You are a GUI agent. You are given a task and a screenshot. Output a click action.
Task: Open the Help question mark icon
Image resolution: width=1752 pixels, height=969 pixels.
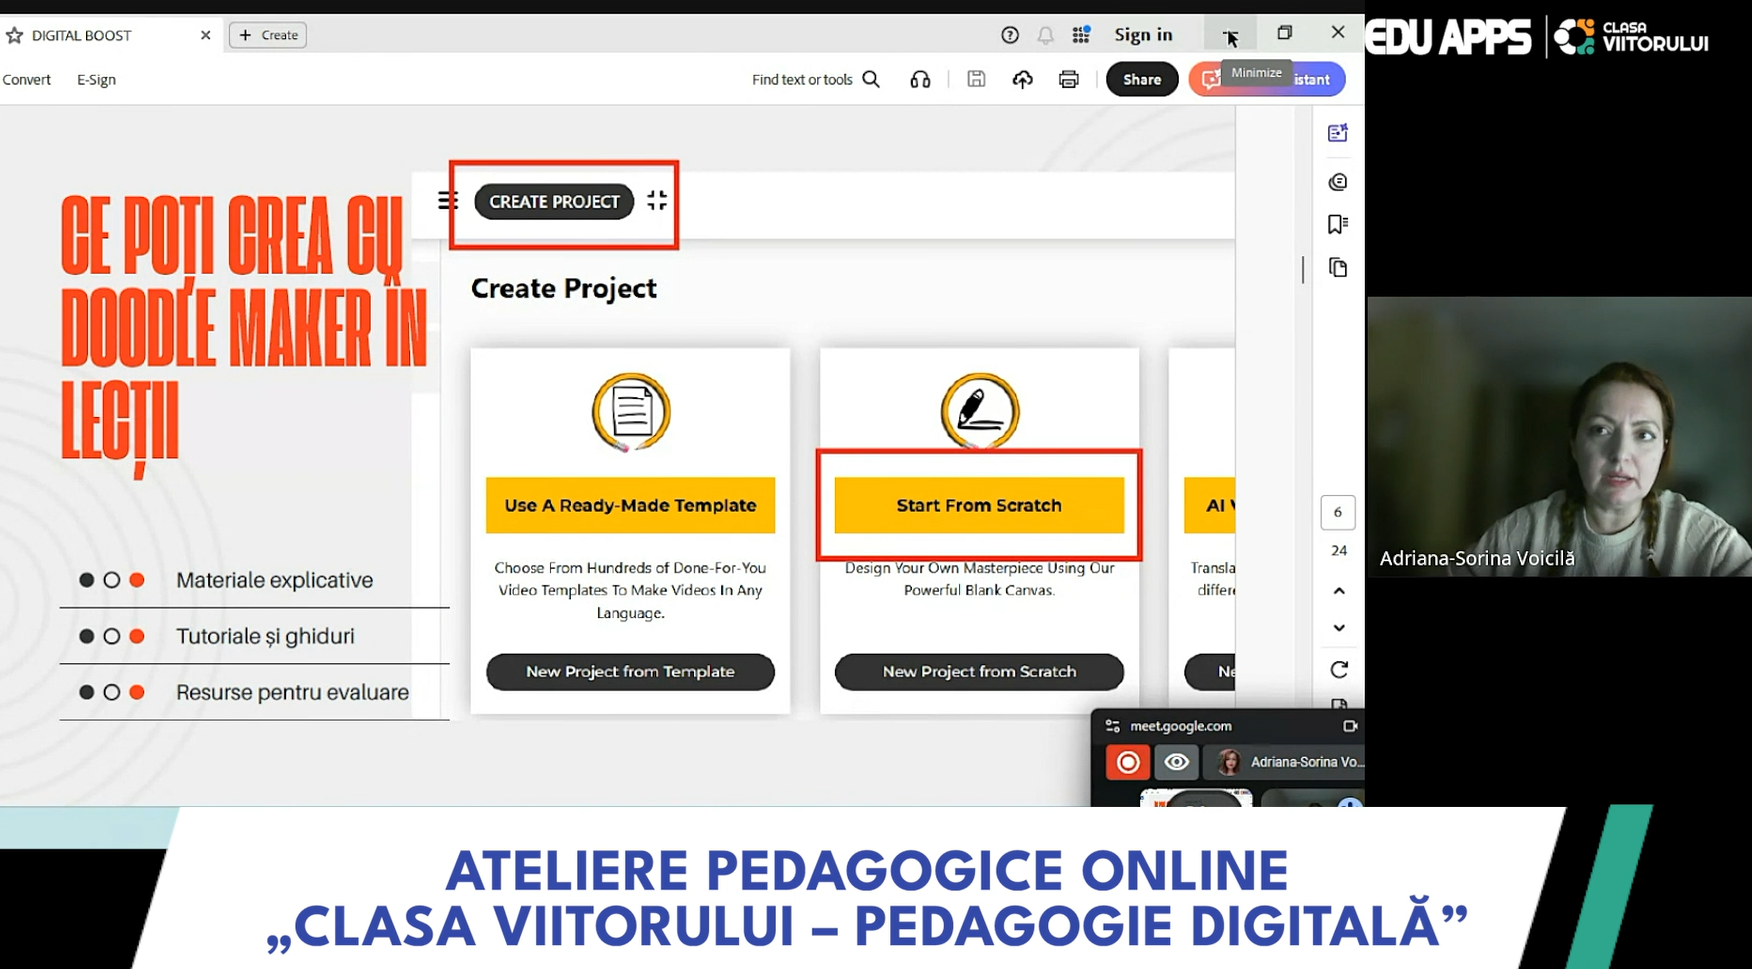[x=1010, y=35]
